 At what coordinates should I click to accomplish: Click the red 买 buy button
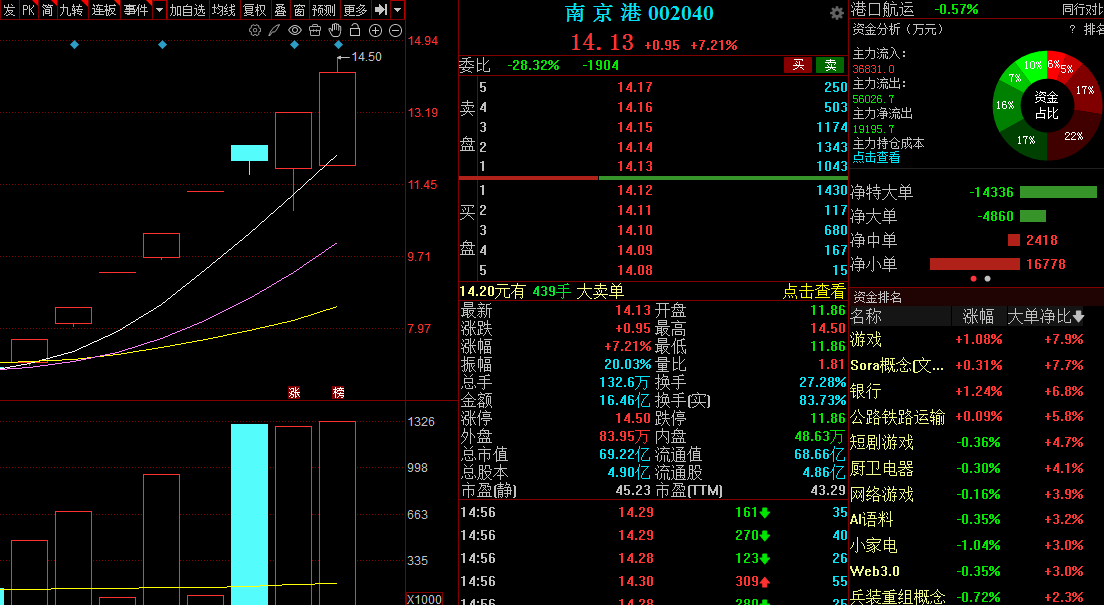[798, 65]
